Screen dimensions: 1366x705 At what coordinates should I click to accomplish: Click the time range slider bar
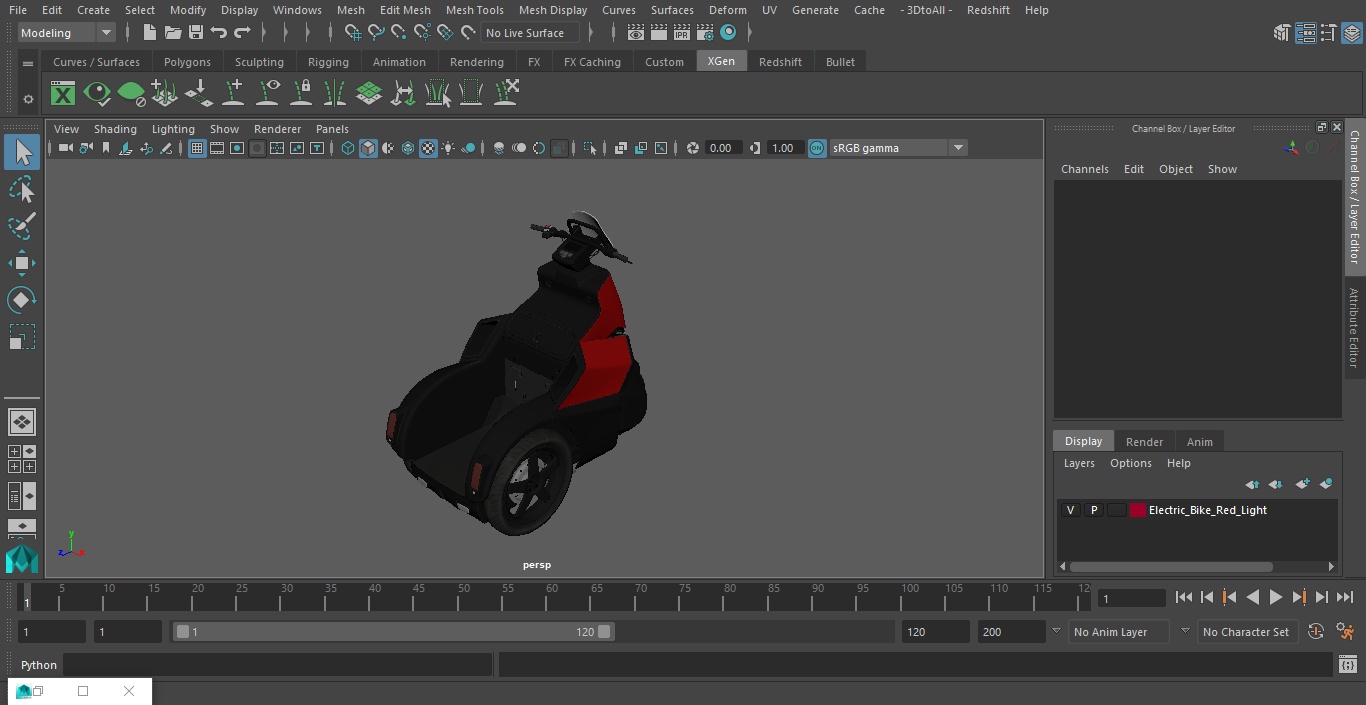393,632
